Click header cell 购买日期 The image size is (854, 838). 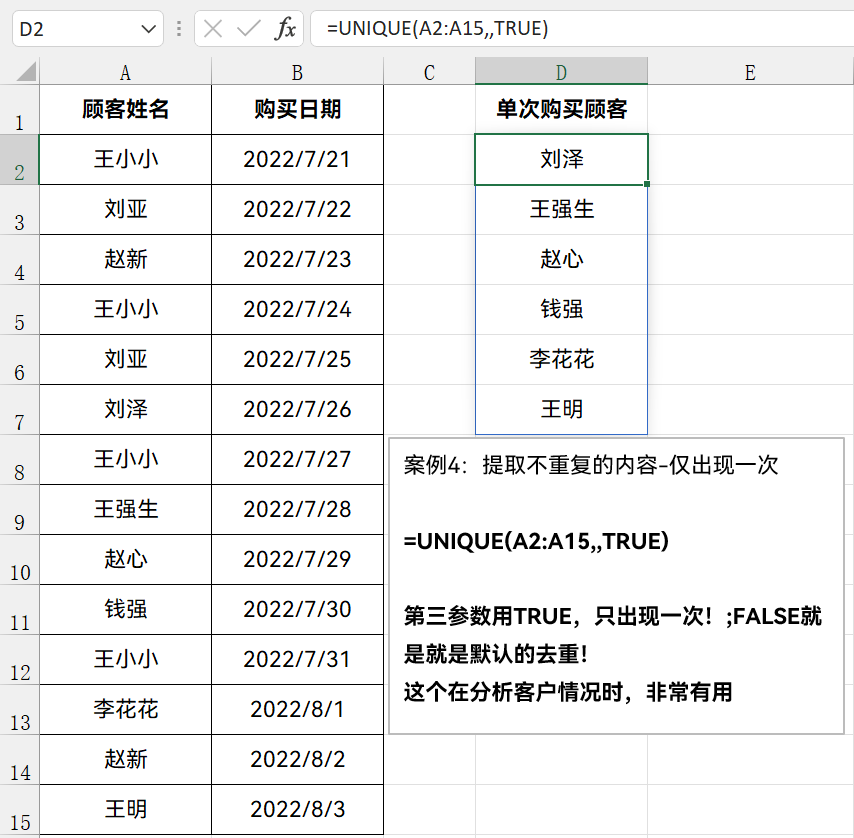(297, 109)
